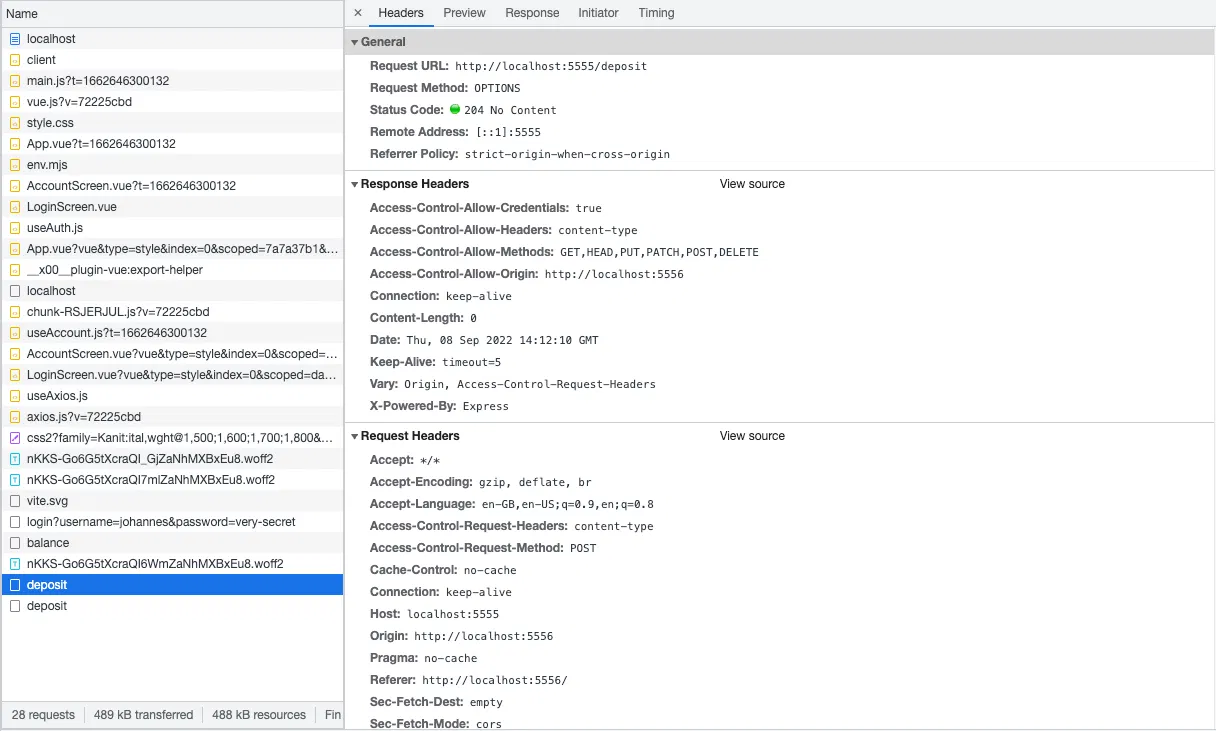View source of Request Headers
Image resolution: width=1216 pixels, height=731 pixels.
[752, 436]
